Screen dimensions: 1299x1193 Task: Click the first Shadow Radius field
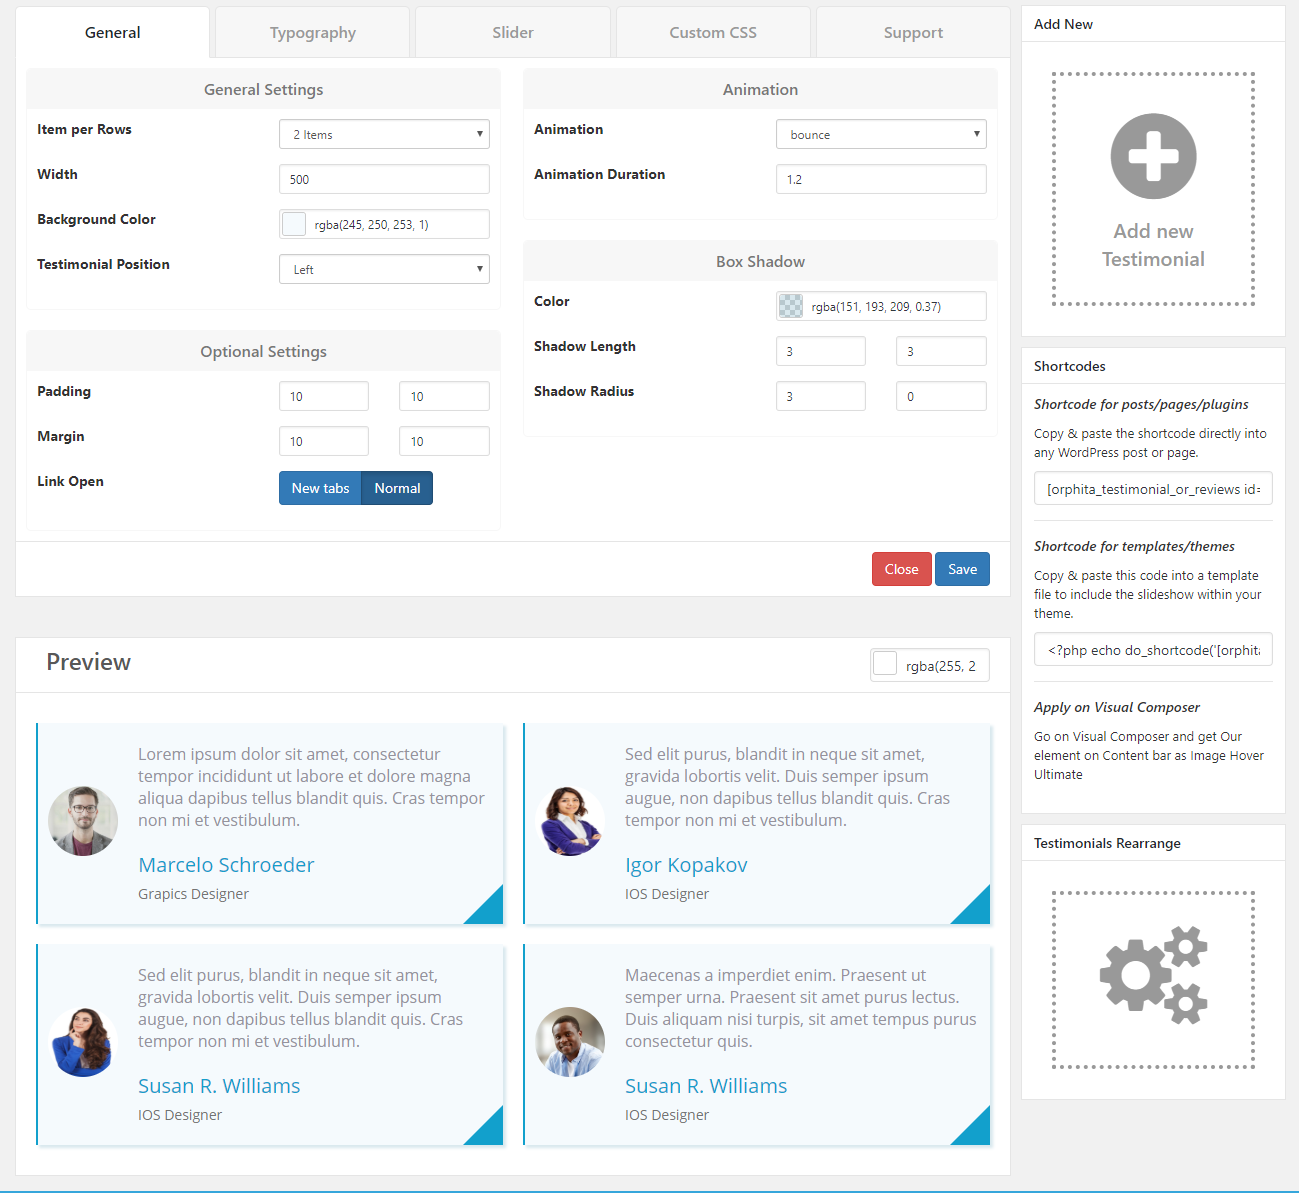pos(821,396)
